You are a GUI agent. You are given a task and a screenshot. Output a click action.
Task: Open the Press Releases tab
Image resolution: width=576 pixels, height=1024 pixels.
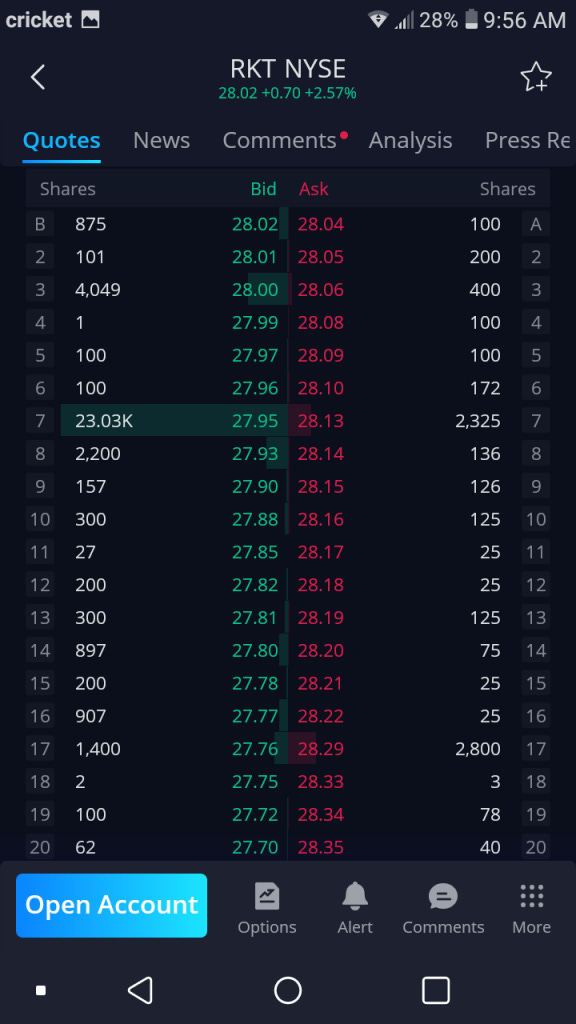(x=528, y=140)
